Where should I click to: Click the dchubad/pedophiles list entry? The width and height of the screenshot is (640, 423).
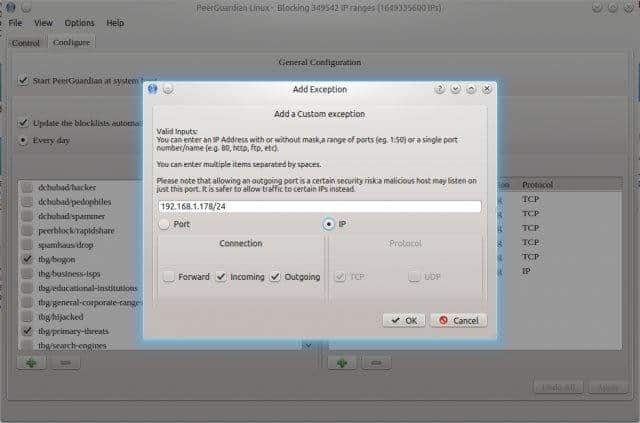tap(75, 202)
